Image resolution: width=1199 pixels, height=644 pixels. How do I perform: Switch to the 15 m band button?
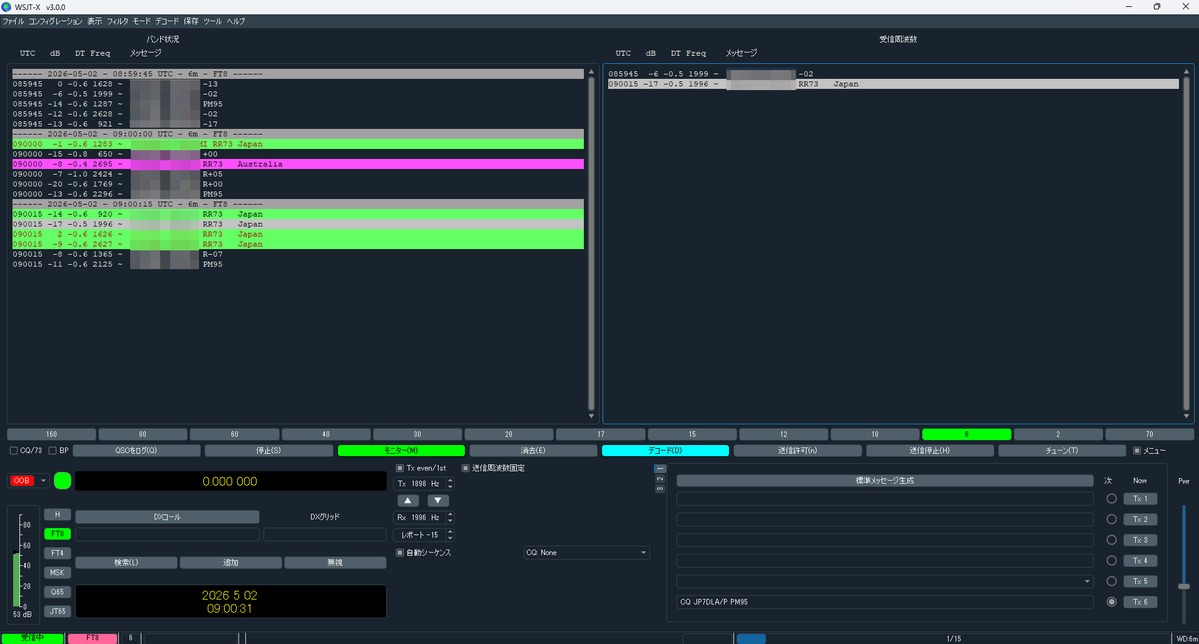click(x=692, y=434)
